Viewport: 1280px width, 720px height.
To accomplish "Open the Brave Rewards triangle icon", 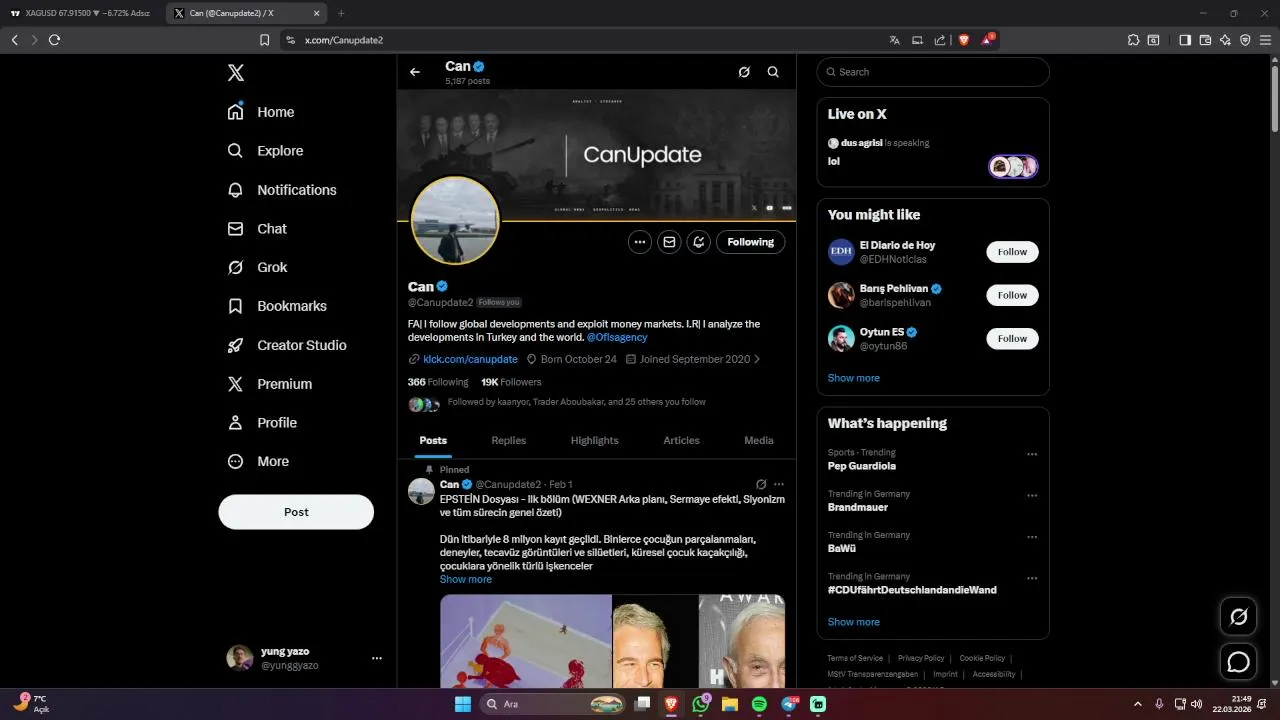I will [988, 40].
